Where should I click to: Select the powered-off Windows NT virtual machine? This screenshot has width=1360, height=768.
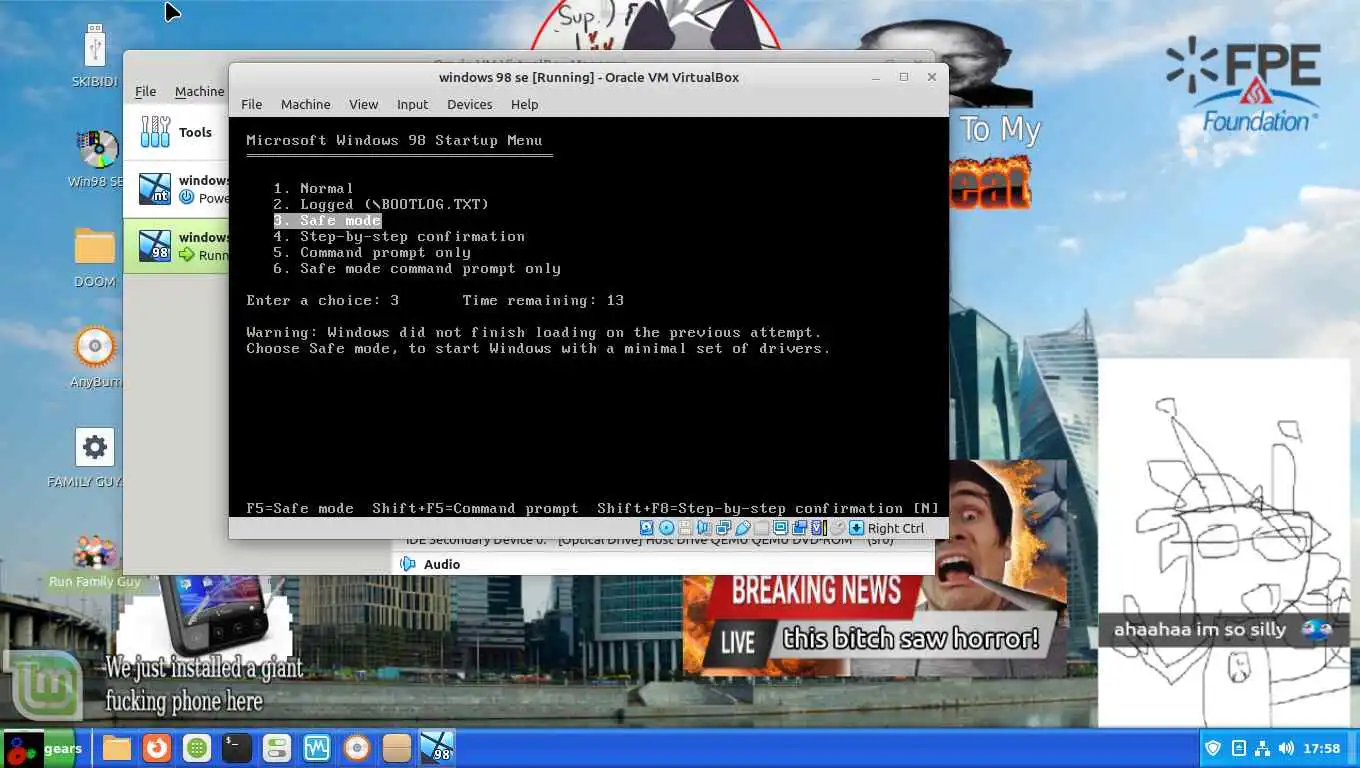(x=176, y=189)
